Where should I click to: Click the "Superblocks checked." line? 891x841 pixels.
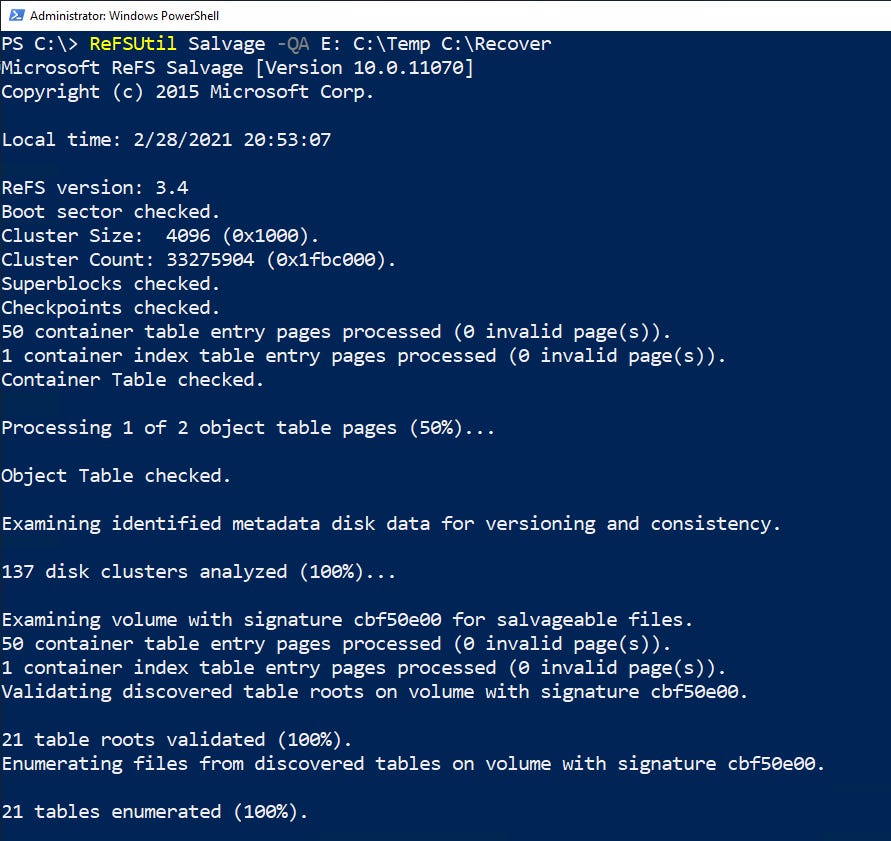[x=111, y=284]
